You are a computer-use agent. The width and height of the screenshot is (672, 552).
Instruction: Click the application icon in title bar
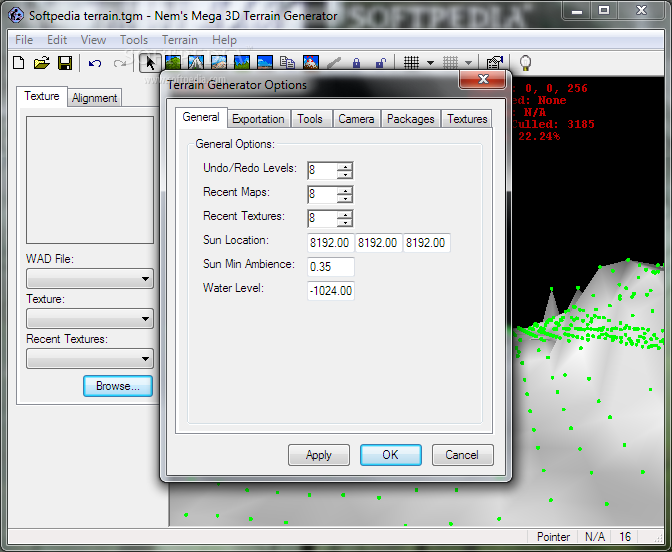pyautogui.click(x=16, y=15)
